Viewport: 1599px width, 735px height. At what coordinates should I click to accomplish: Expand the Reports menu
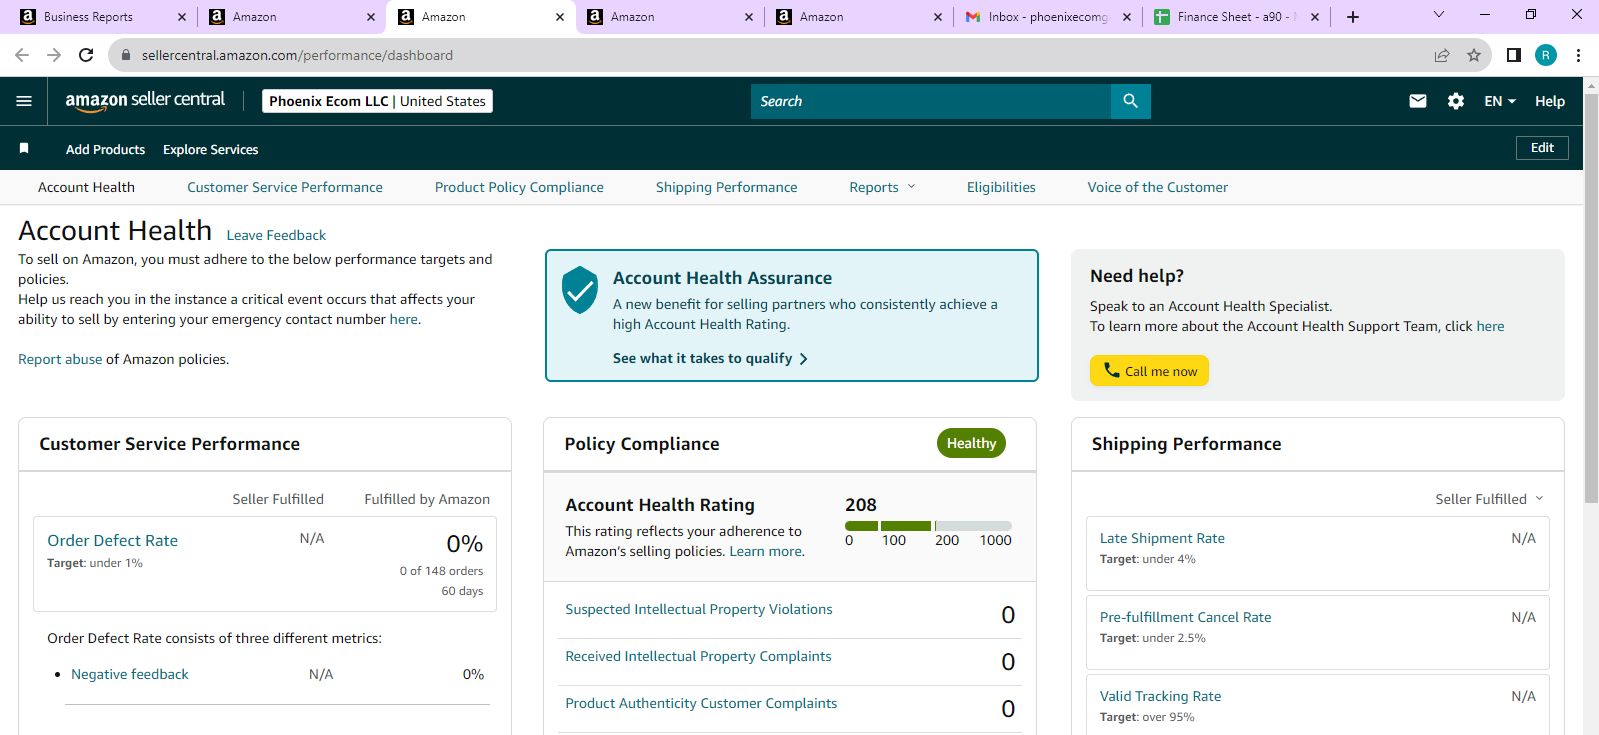[882, 187]
